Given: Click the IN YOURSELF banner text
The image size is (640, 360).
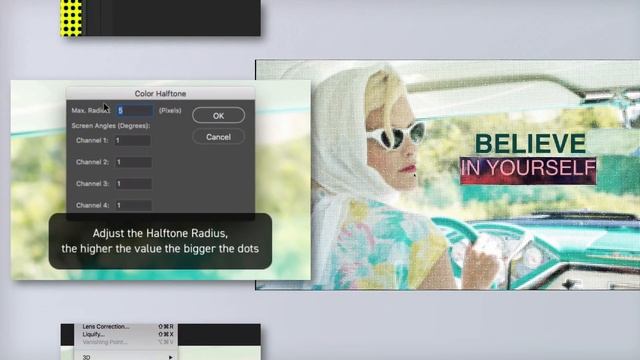Looking at the screenshot, I should coord(528,169).
